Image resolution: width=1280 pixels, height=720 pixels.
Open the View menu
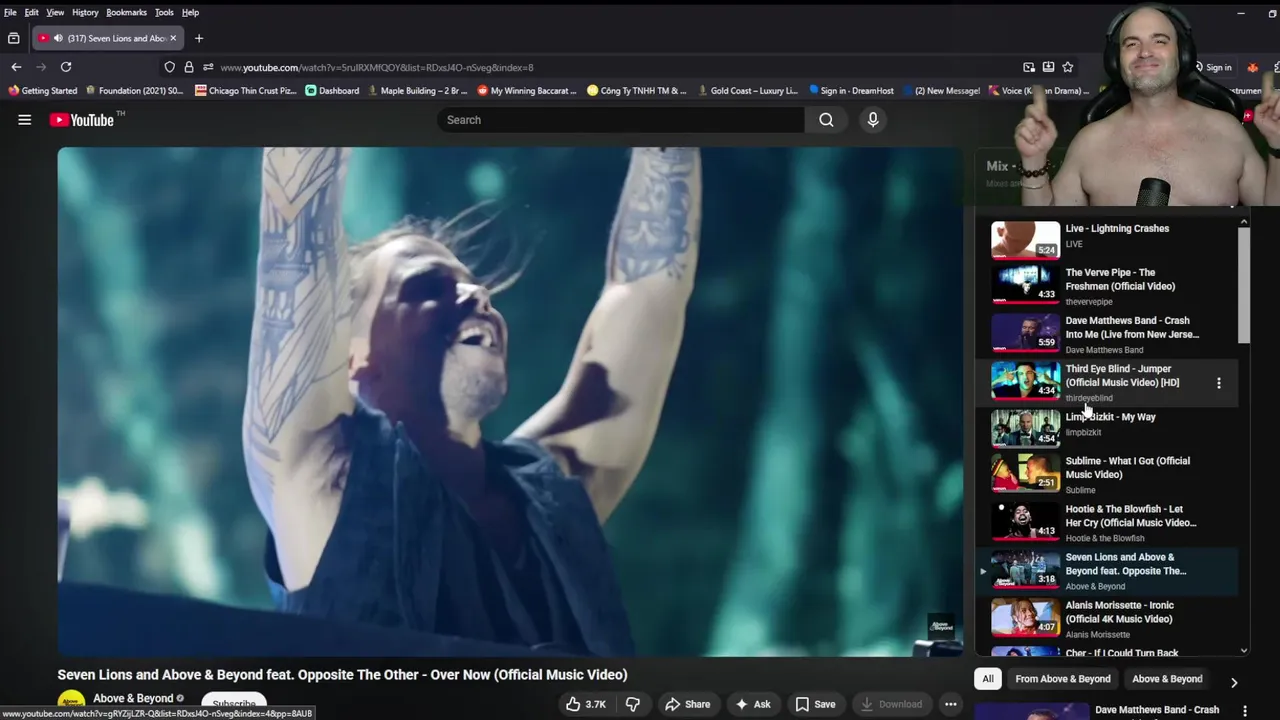pyautogui.click(x=55, y=12)
